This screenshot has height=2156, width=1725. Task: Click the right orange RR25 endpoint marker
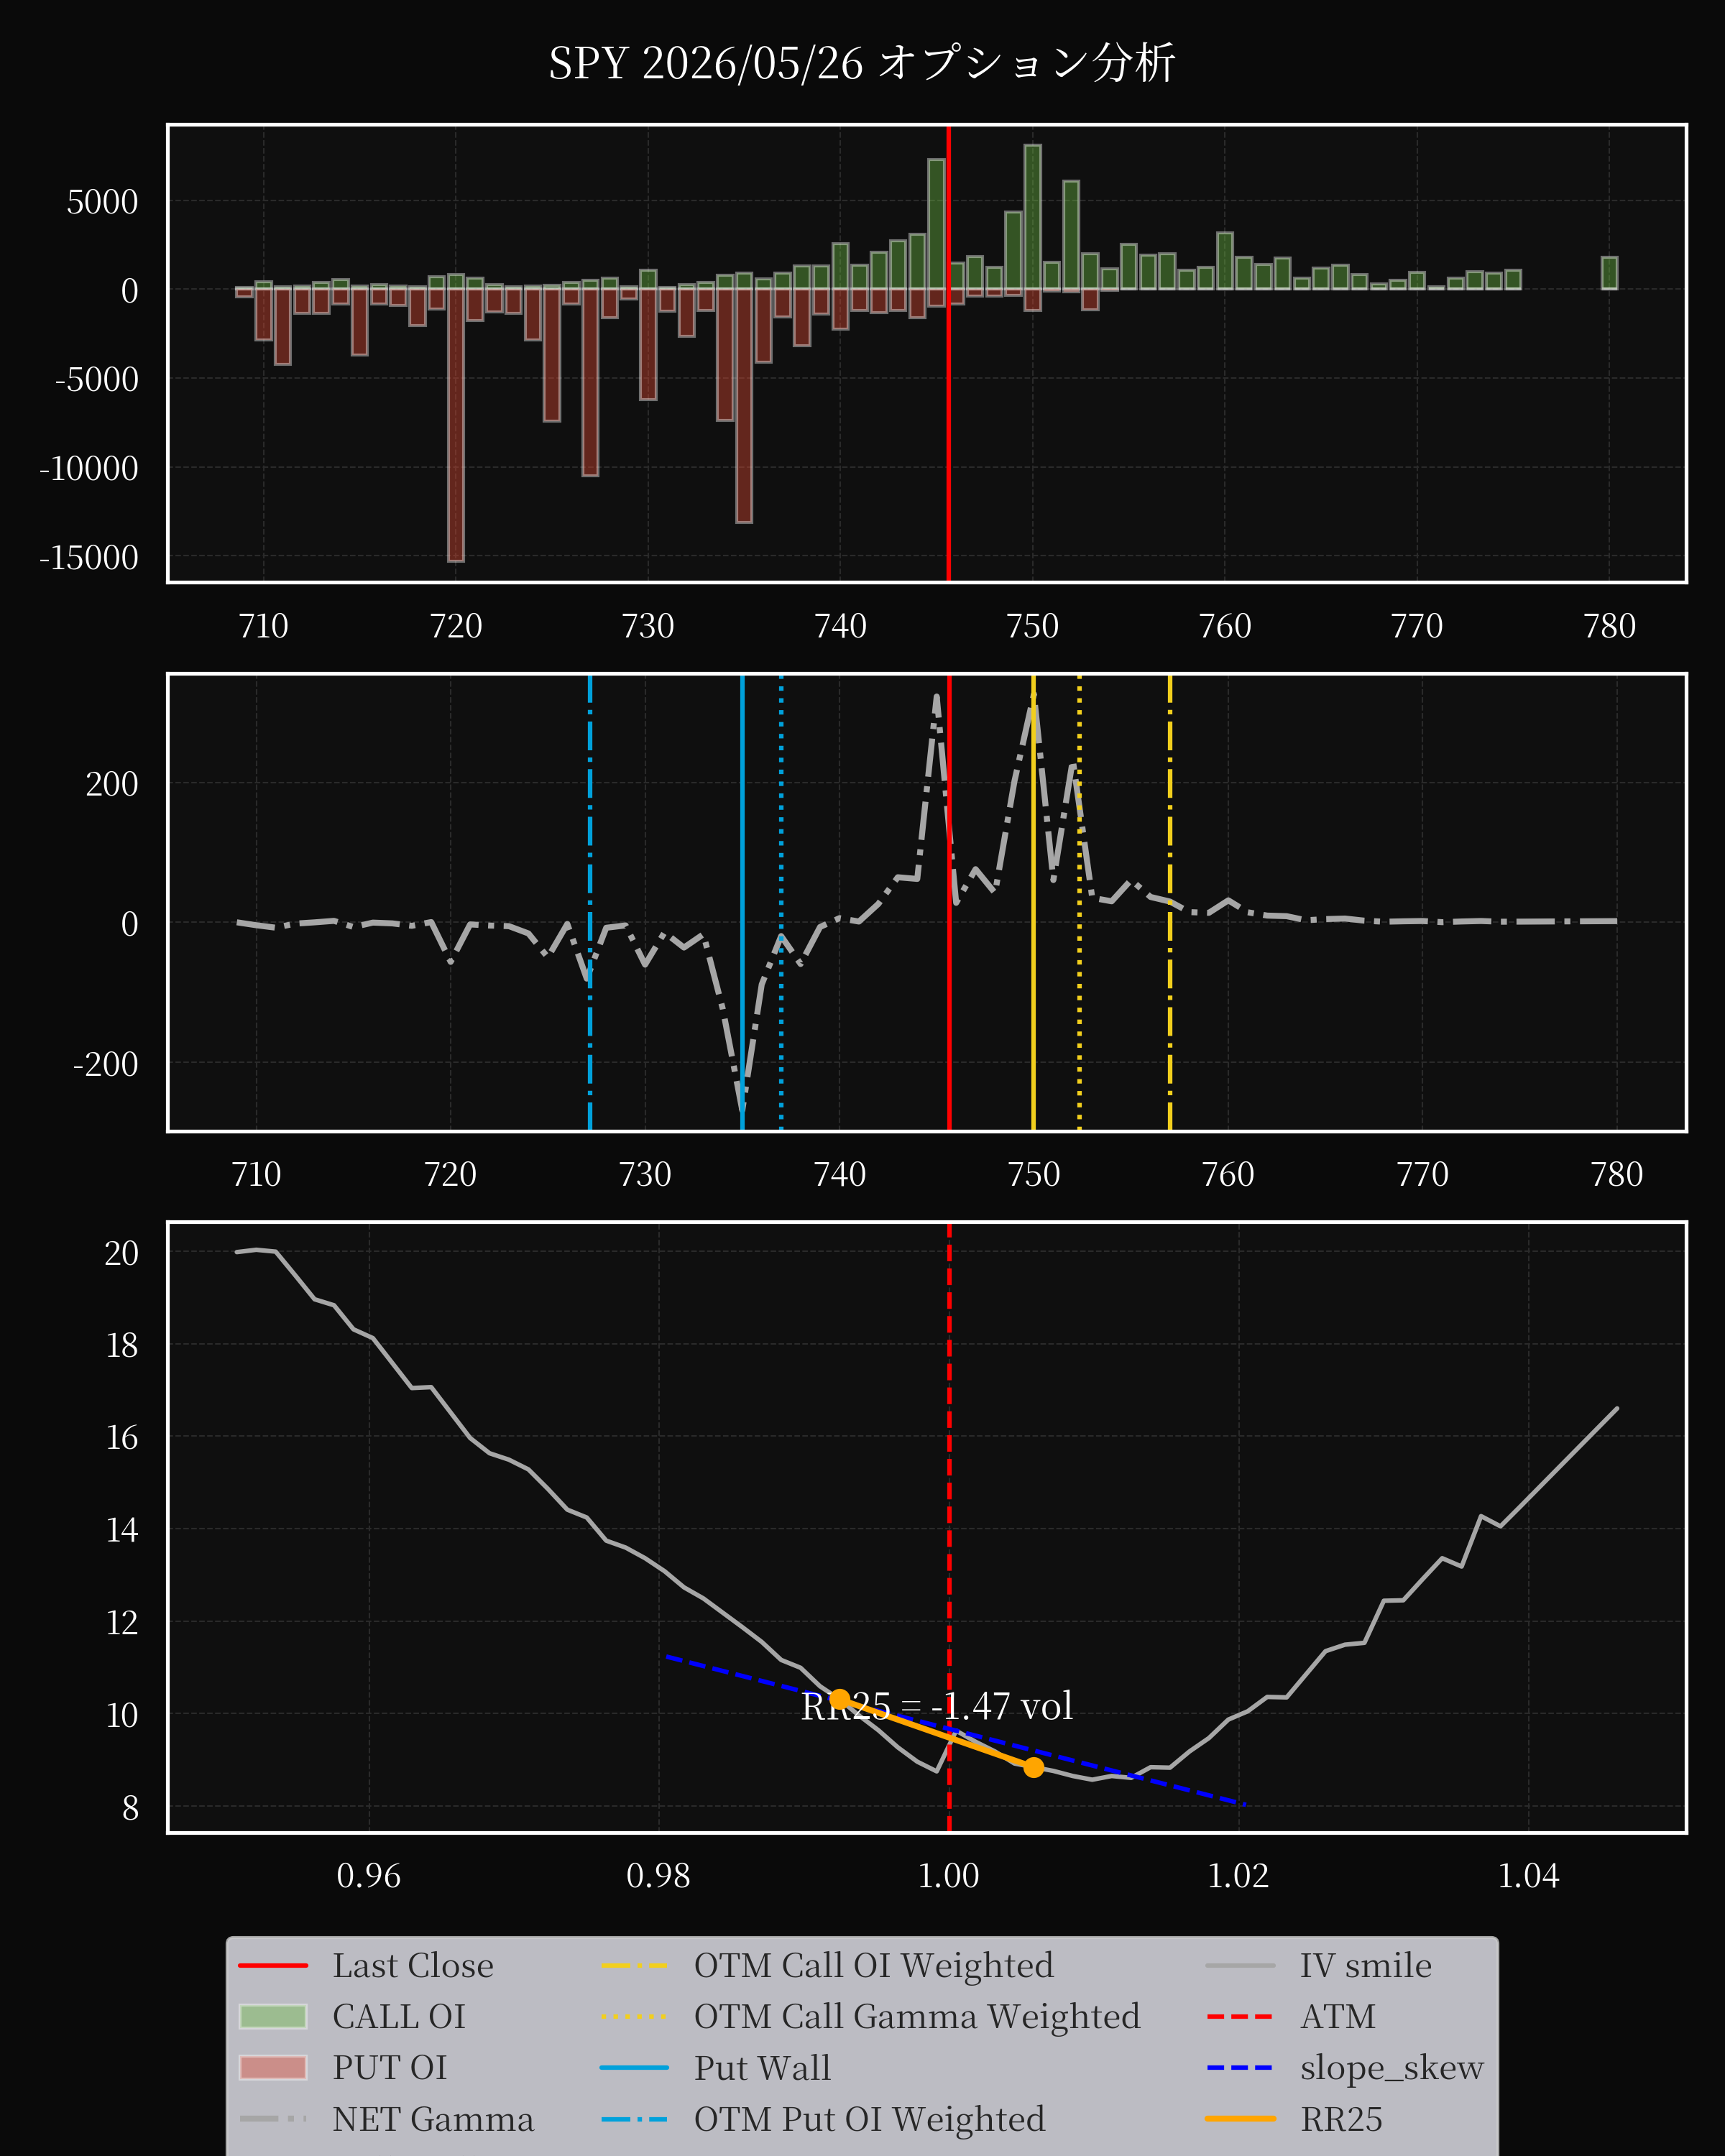[1033, 1767]
